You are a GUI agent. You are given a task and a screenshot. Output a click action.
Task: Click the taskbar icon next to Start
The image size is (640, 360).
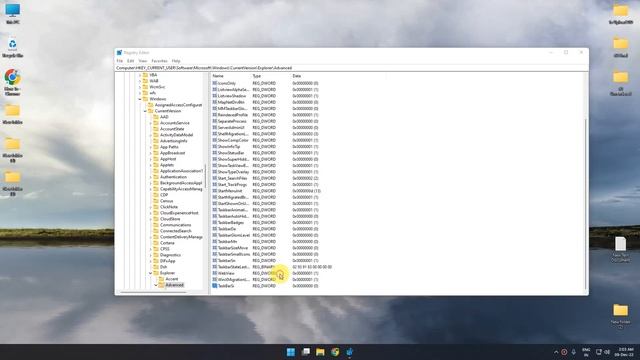coord(305,352)
